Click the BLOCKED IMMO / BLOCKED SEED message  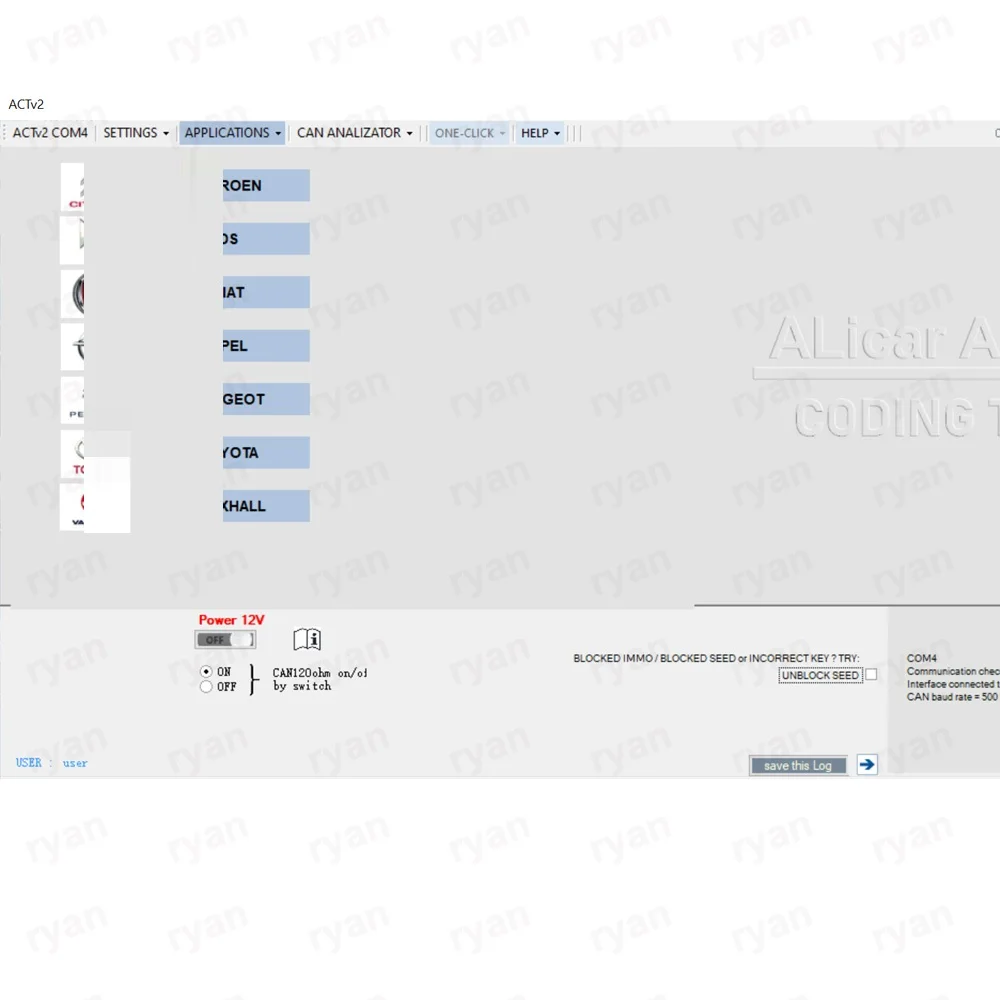716,658
